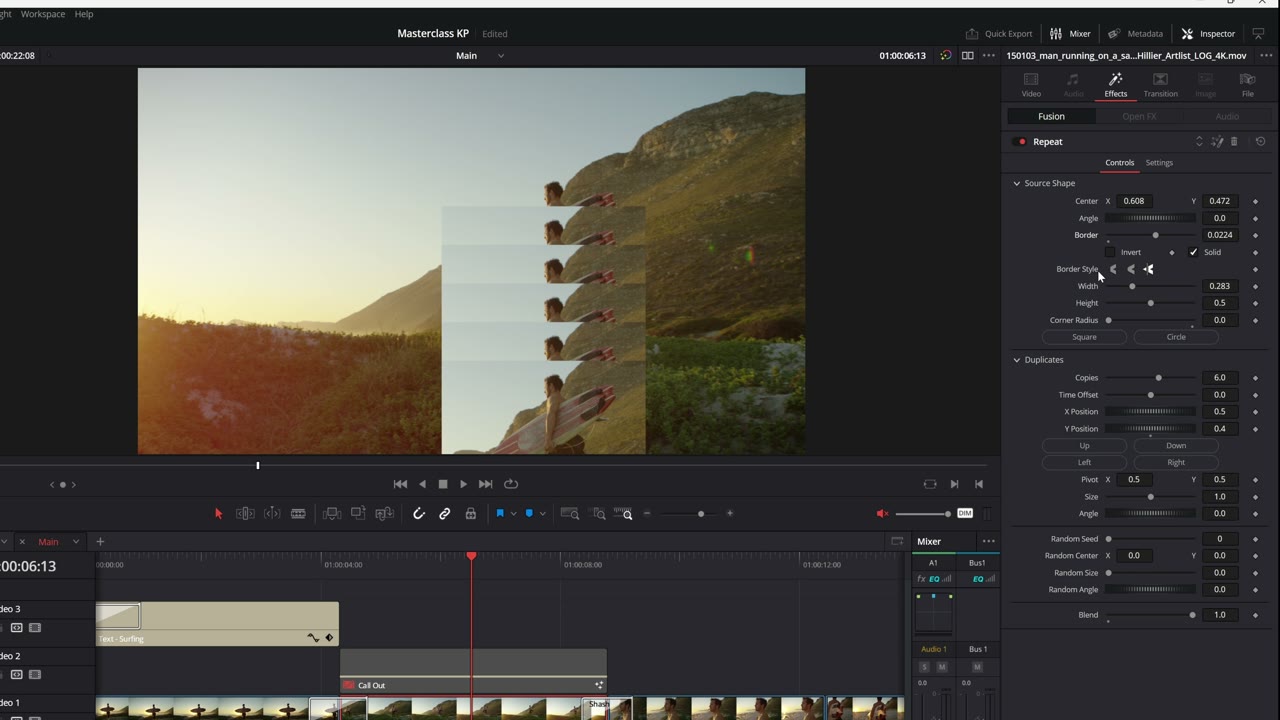
Task: Click the Custom Zoom icon
Action: coord(625,513)
